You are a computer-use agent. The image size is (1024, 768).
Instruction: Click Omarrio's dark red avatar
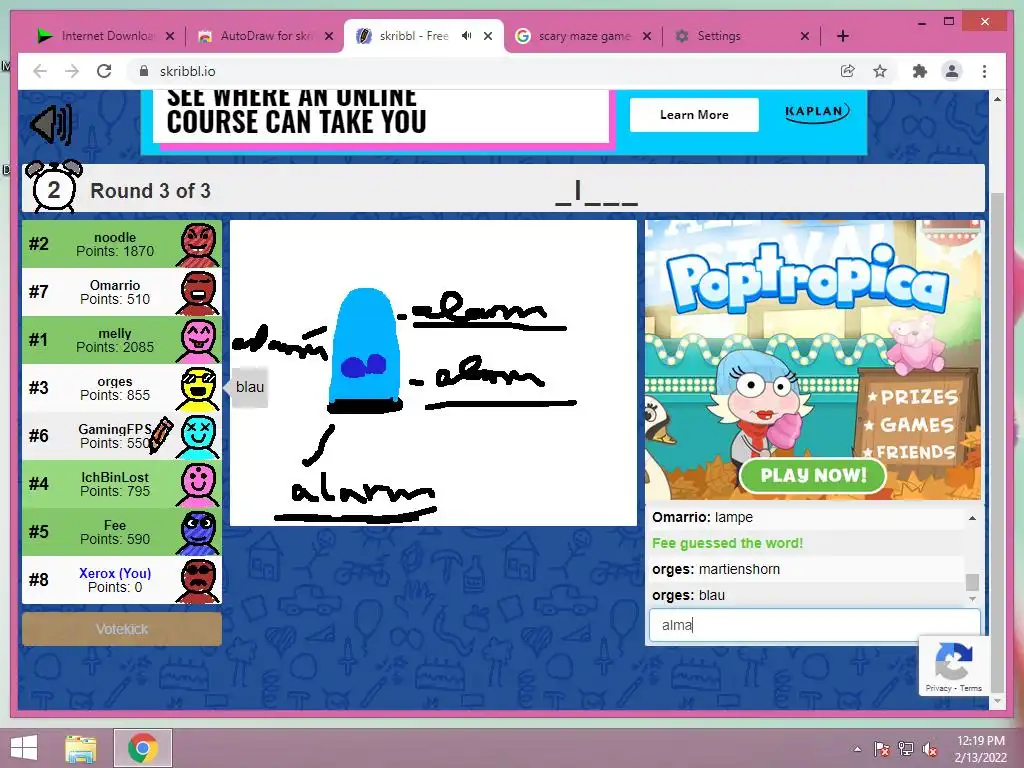(198, 293)
